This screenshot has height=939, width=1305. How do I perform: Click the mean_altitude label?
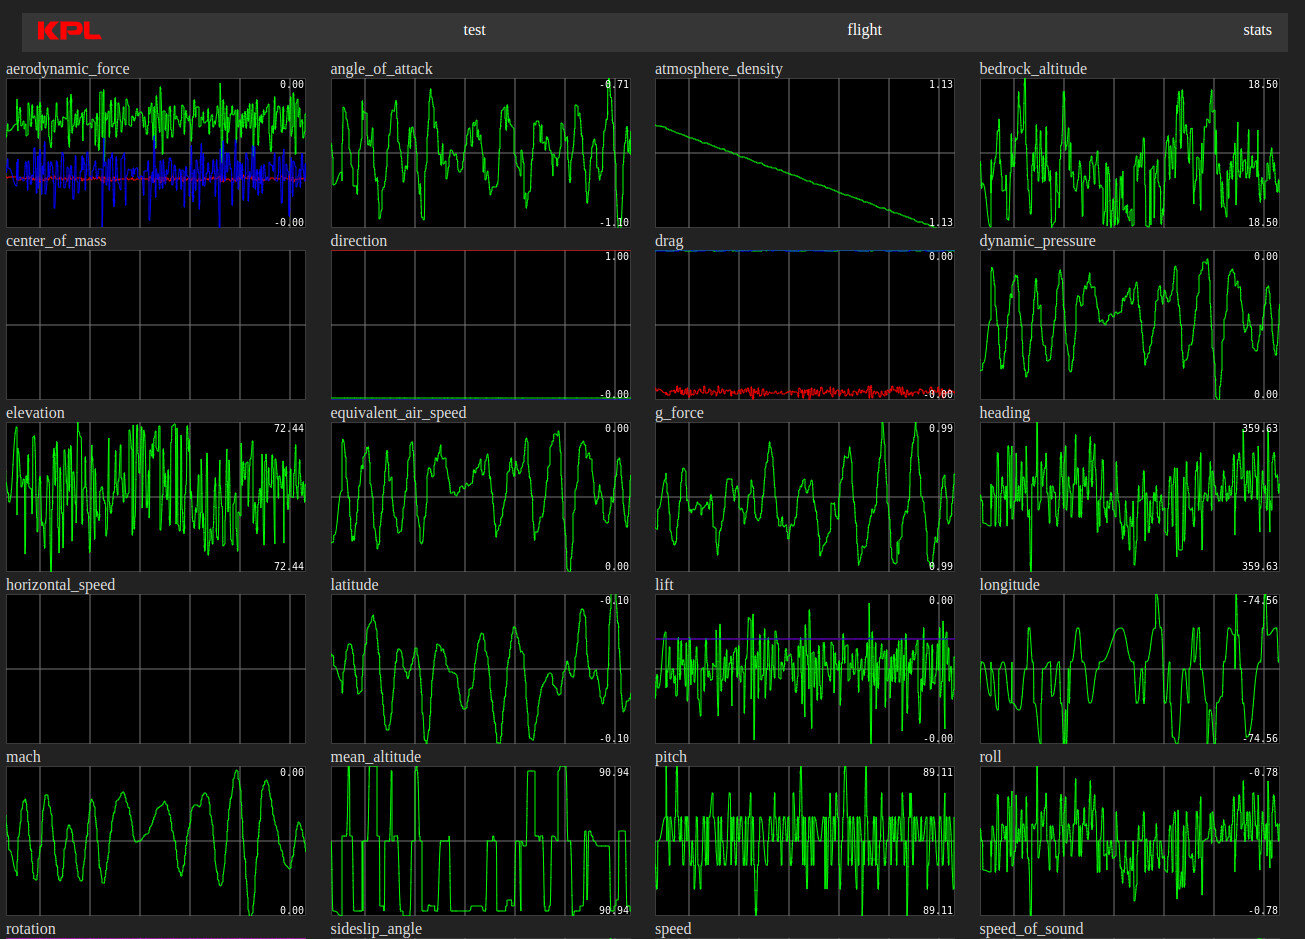tap(376, 757)
